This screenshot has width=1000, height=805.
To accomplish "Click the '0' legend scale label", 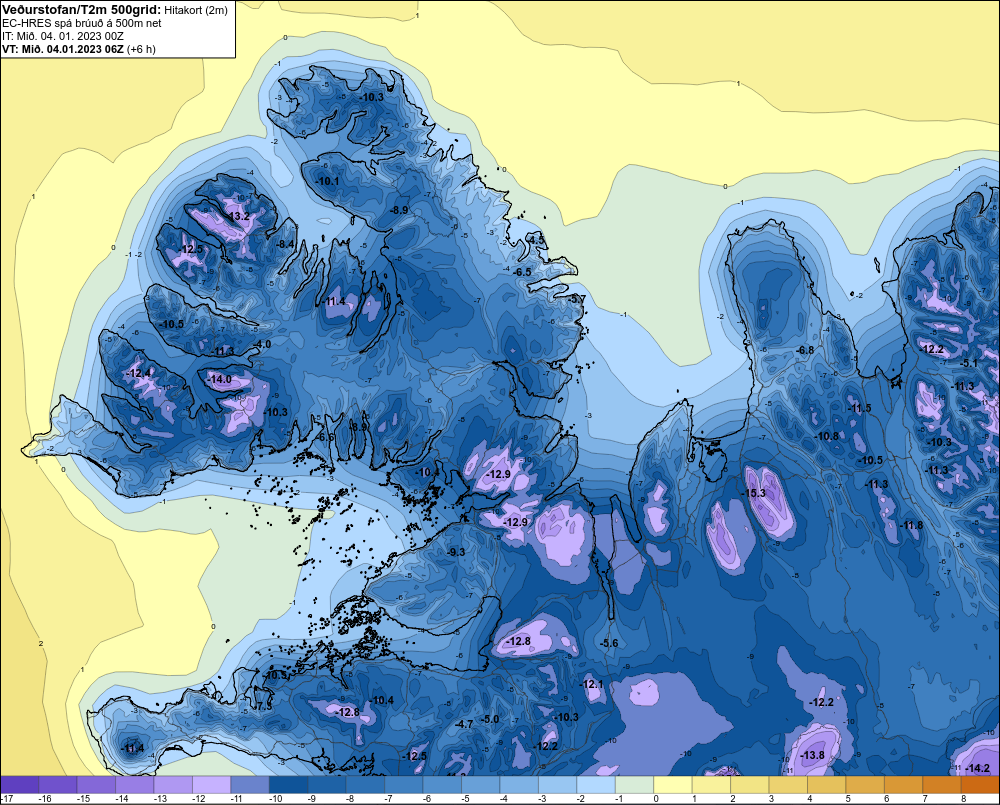I will (x=656, y=799).
